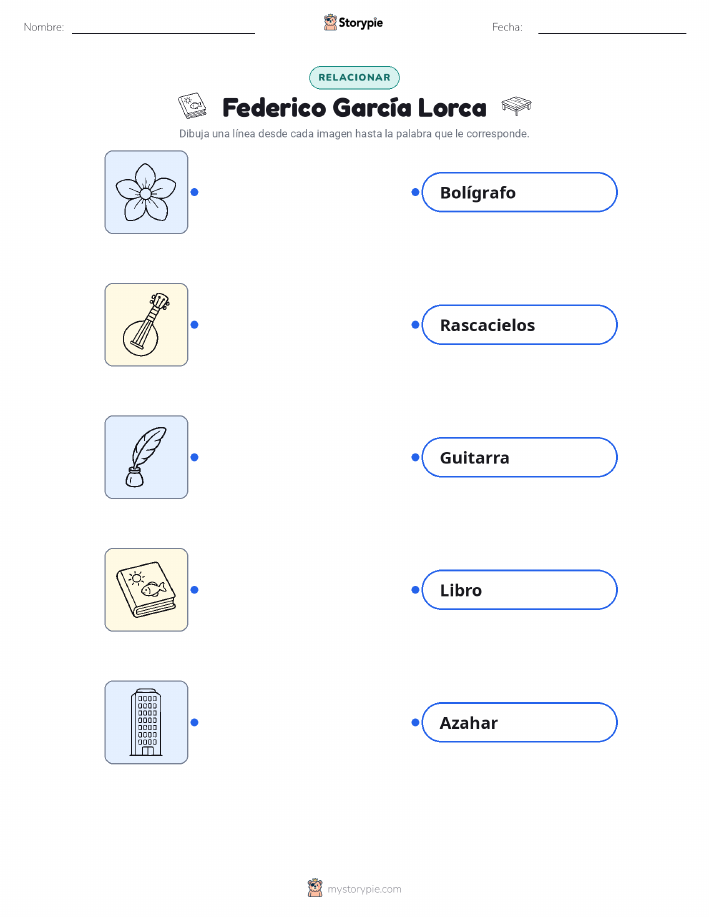Click the quill and inkwell picture
The image size is (709, 917).
pyautogui.click(x=146, y=457)
